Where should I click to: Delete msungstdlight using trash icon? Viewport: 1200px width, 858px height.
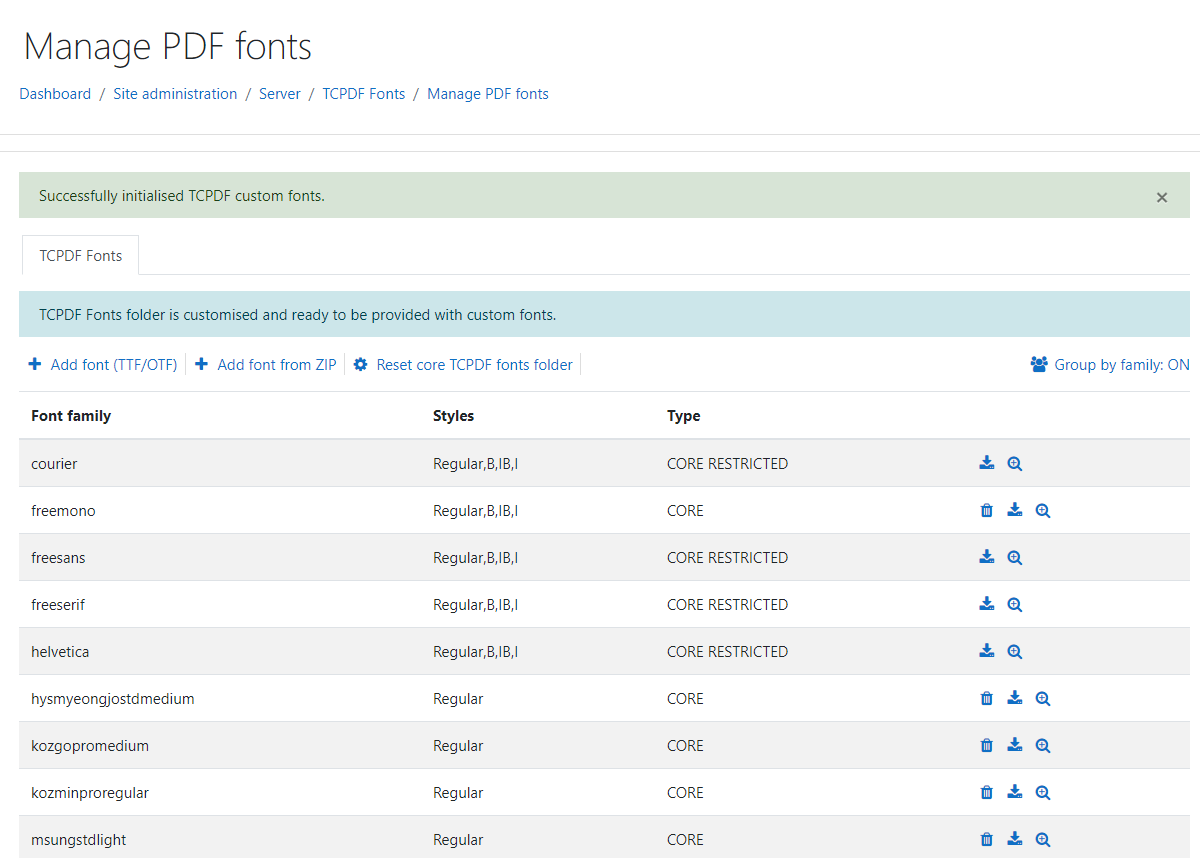pos(987,839)
